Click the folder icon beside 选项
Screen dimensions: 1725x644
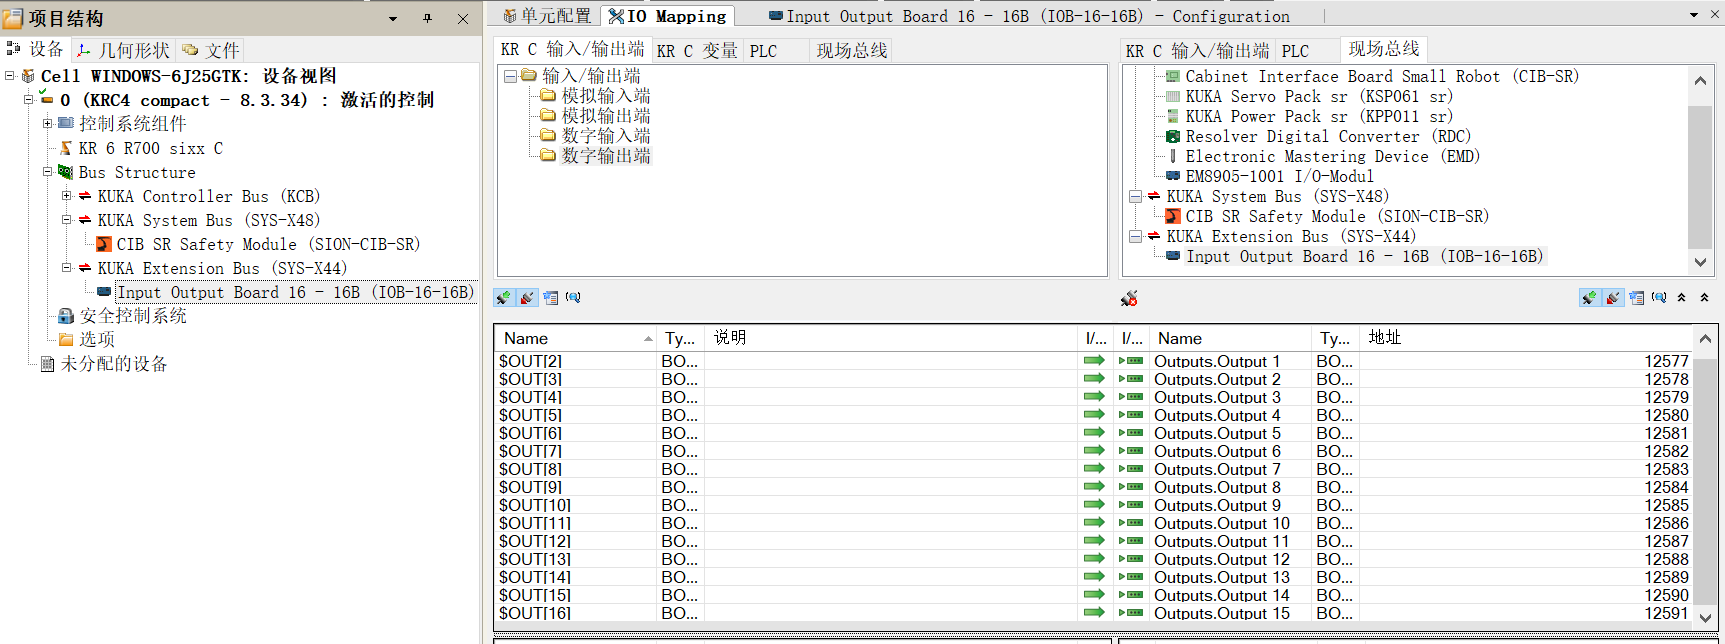point(66,340)
